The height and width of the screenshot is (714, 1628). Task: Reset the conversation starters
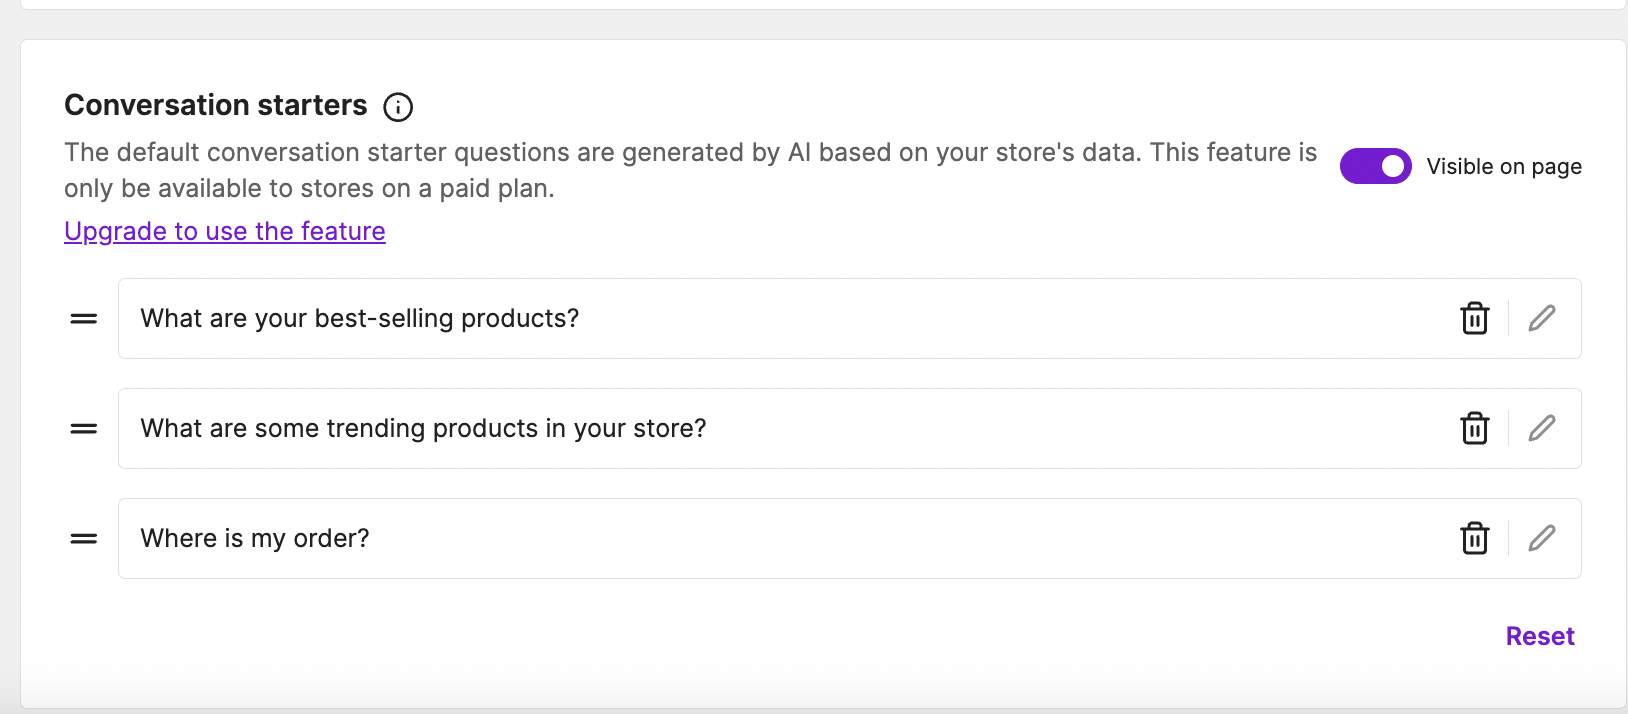click(x=1539, y=637)
